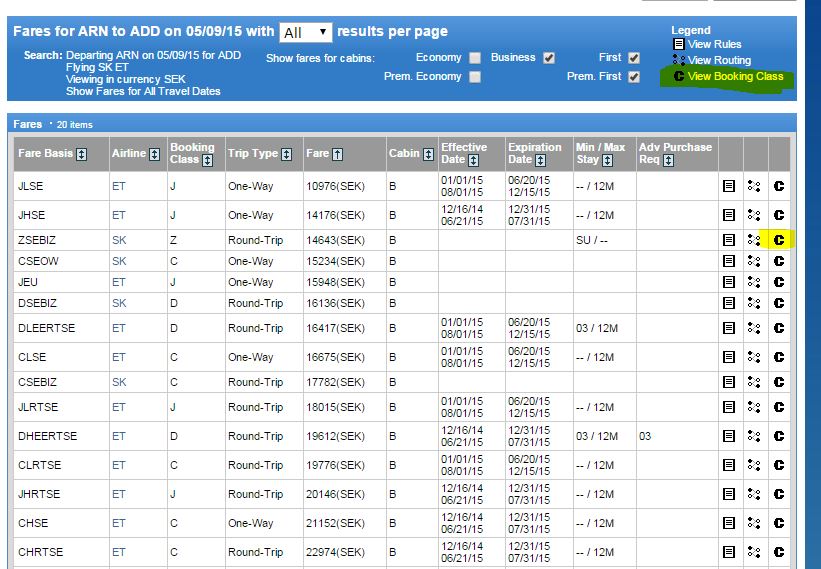Viewport: 821px width, 569px height.
Task: Uncheck the Prem. First cabin checkbox
Action: 634,77
